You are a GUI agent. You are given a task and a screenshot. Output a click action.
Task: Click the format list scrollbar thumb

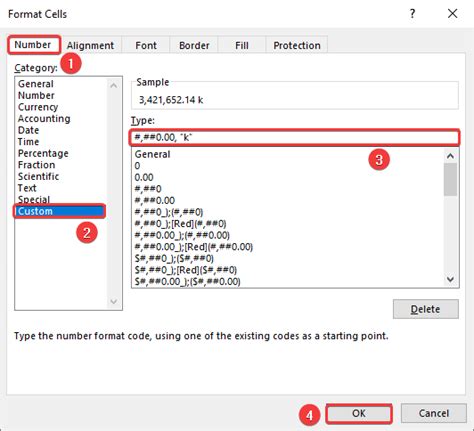click(x=450, y=180)
